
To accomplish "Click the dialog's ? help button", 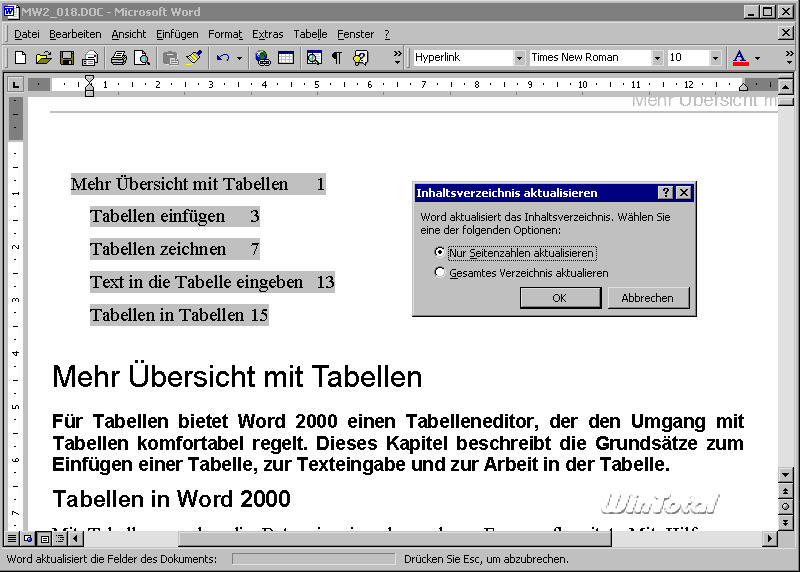I will click(x=665, y=192).
